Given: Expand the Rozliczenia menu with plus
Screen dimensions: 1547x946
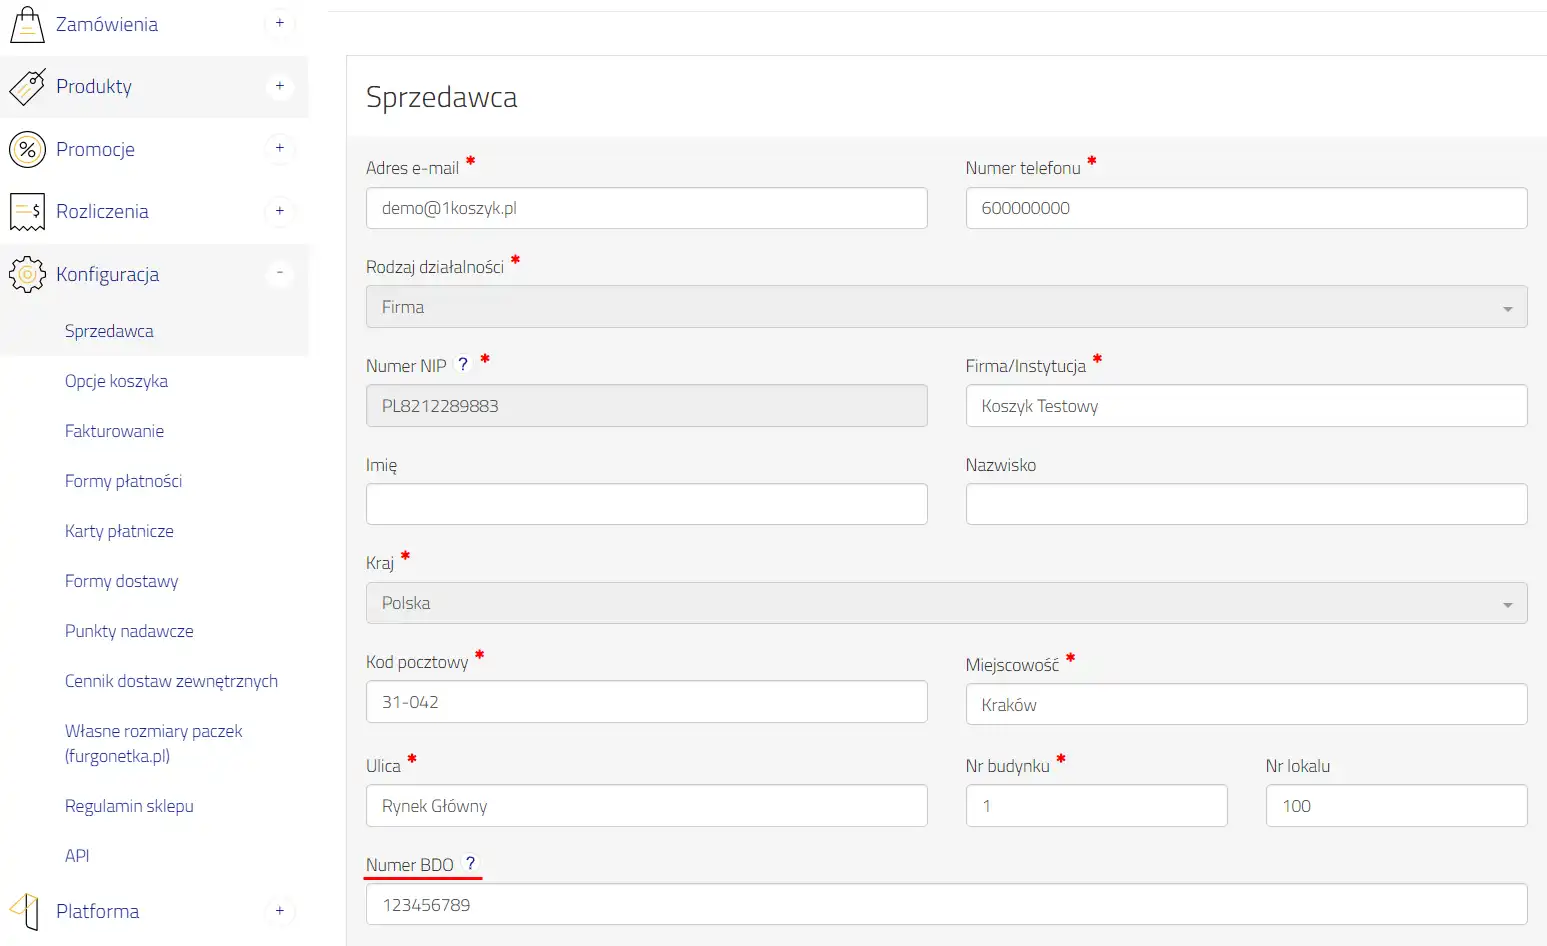Looking at the screenshot, I should click(280, 211).
